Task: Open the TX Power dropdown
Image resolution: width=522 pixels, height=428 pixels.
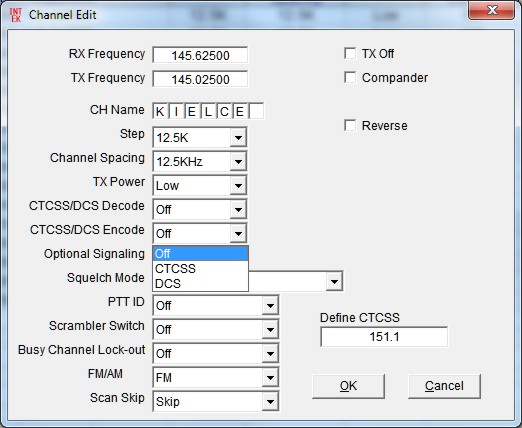Action: 238,186
